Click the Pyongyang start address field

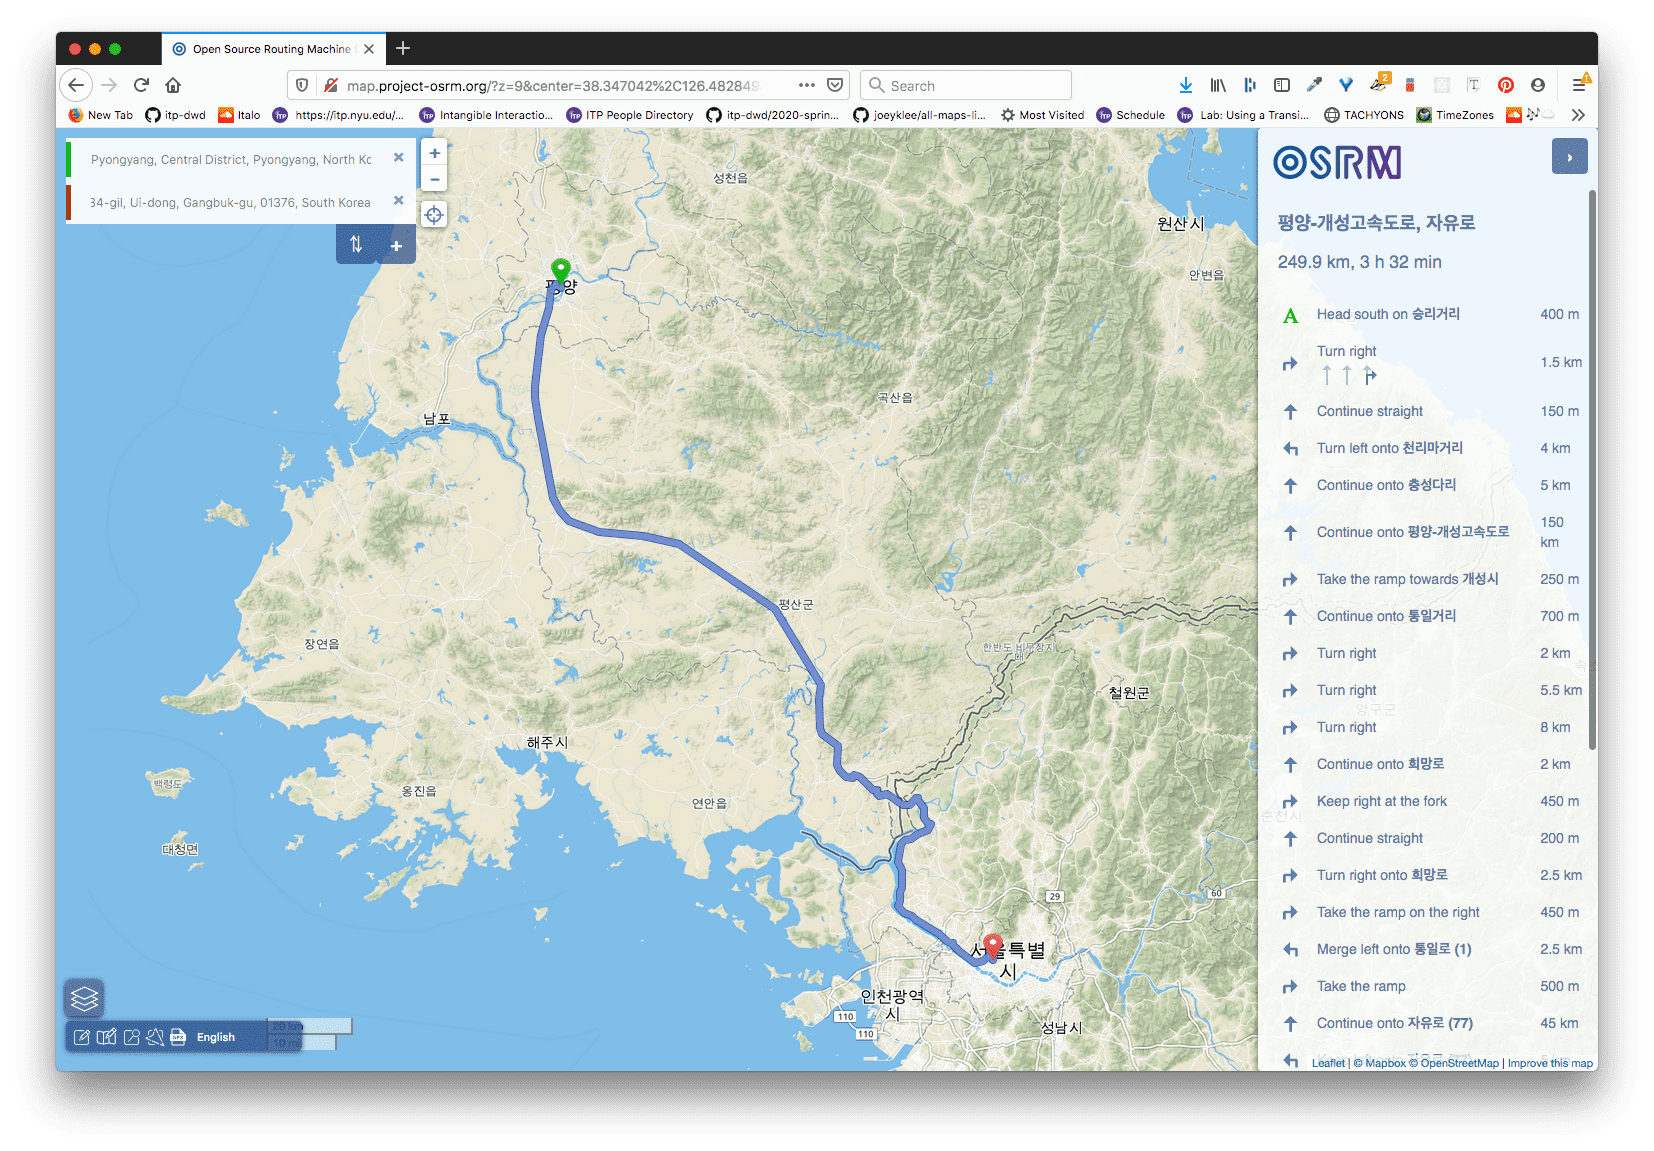231,159
